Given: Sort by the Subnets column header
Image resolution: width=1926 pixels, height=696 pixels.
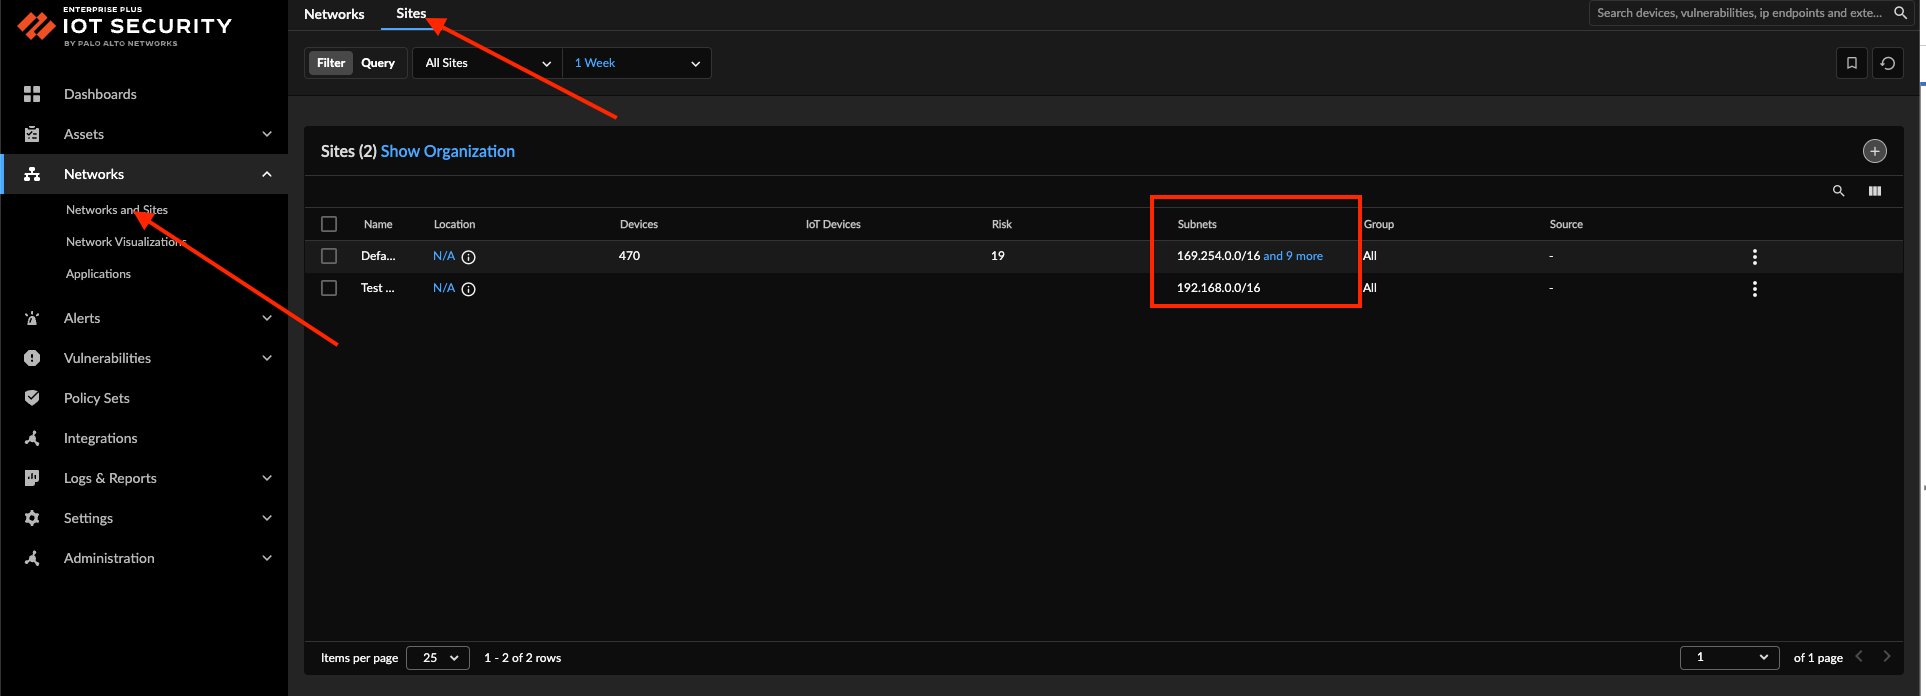Looking at the screenshot, I should coord(1197,224).
